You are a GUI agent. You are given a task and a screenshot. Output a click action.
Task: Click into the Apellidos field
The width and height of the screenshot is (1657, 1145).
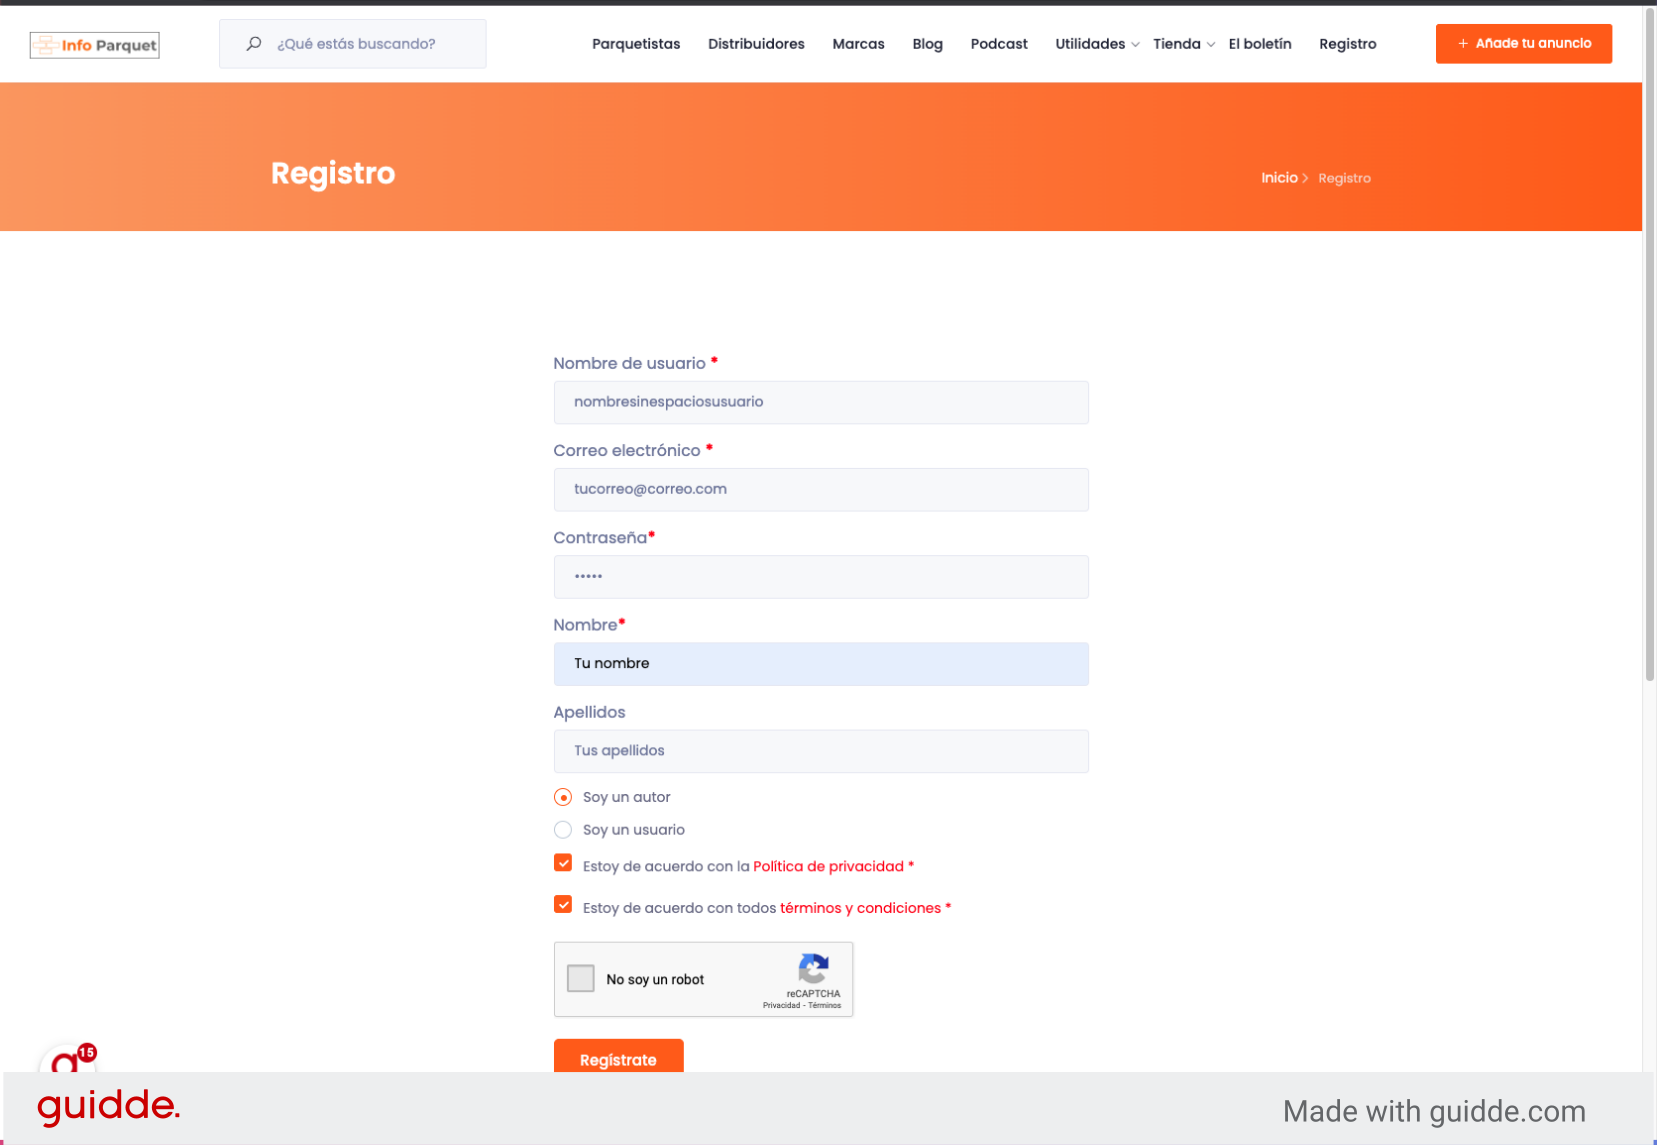[x=821, y=751]
